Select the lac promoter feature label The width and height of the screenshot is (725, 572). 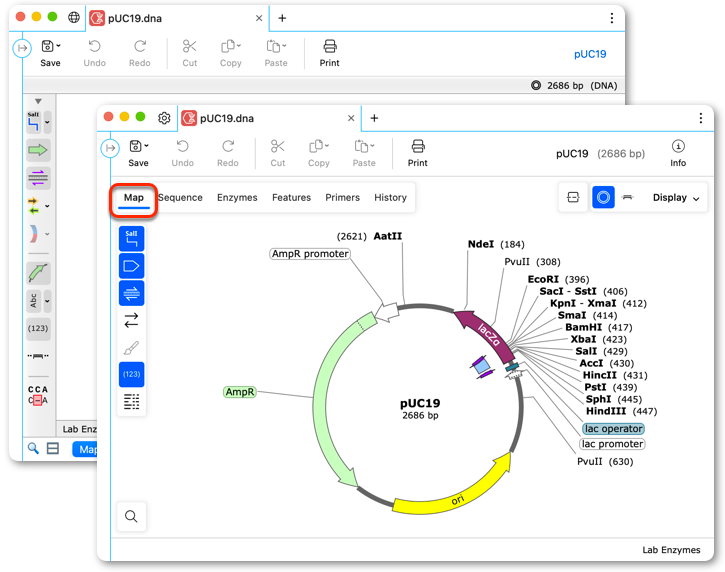pyautogui.click(x=612, y=444)
